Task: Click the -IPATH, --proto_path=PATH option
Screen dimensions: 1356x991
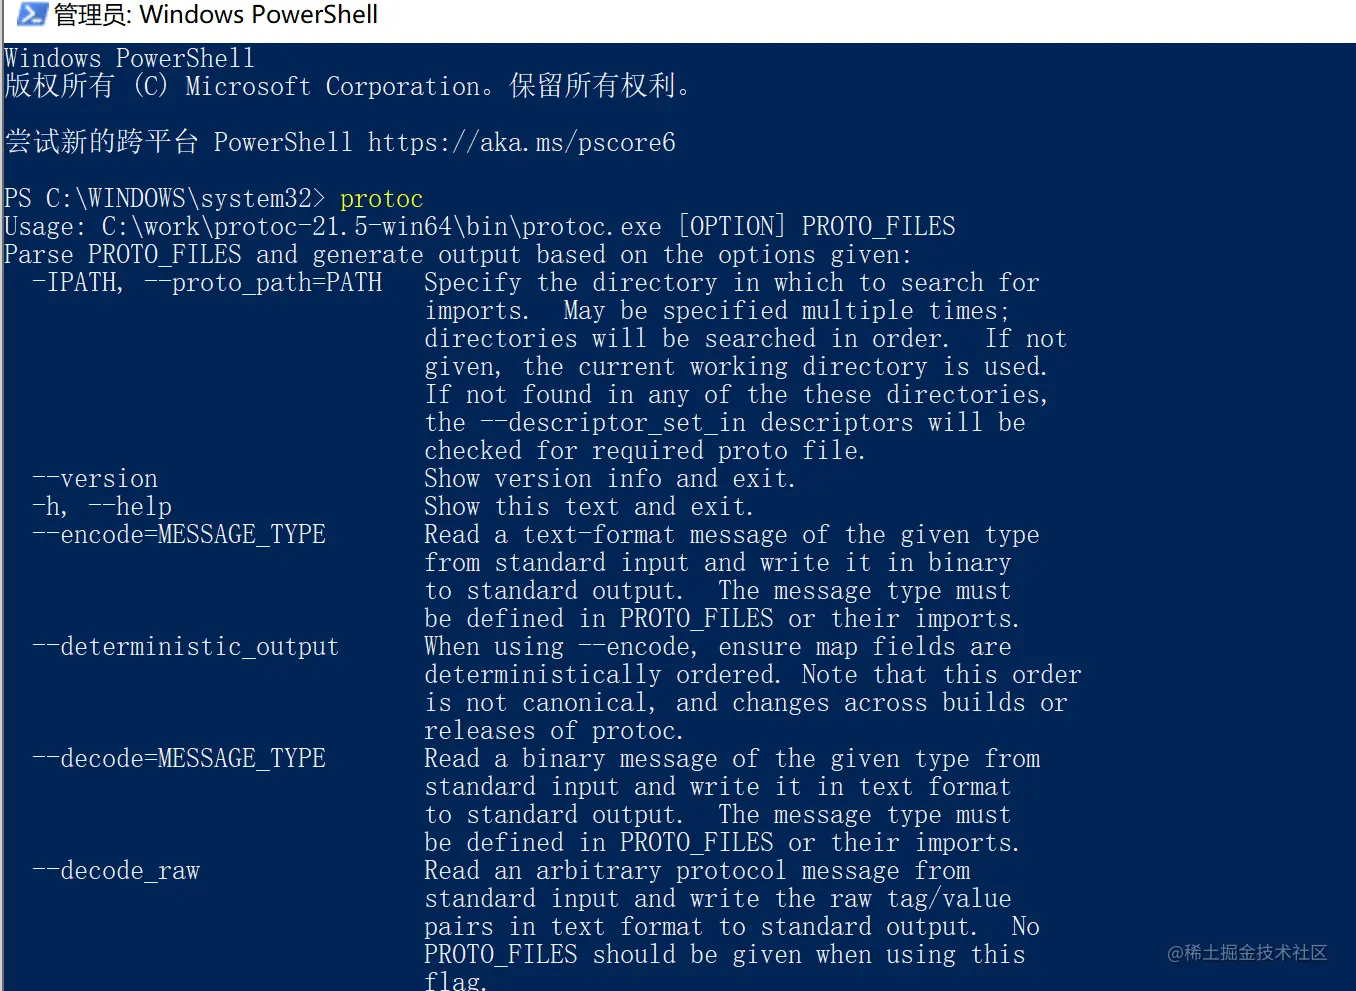Action: [x=207, y=283]
